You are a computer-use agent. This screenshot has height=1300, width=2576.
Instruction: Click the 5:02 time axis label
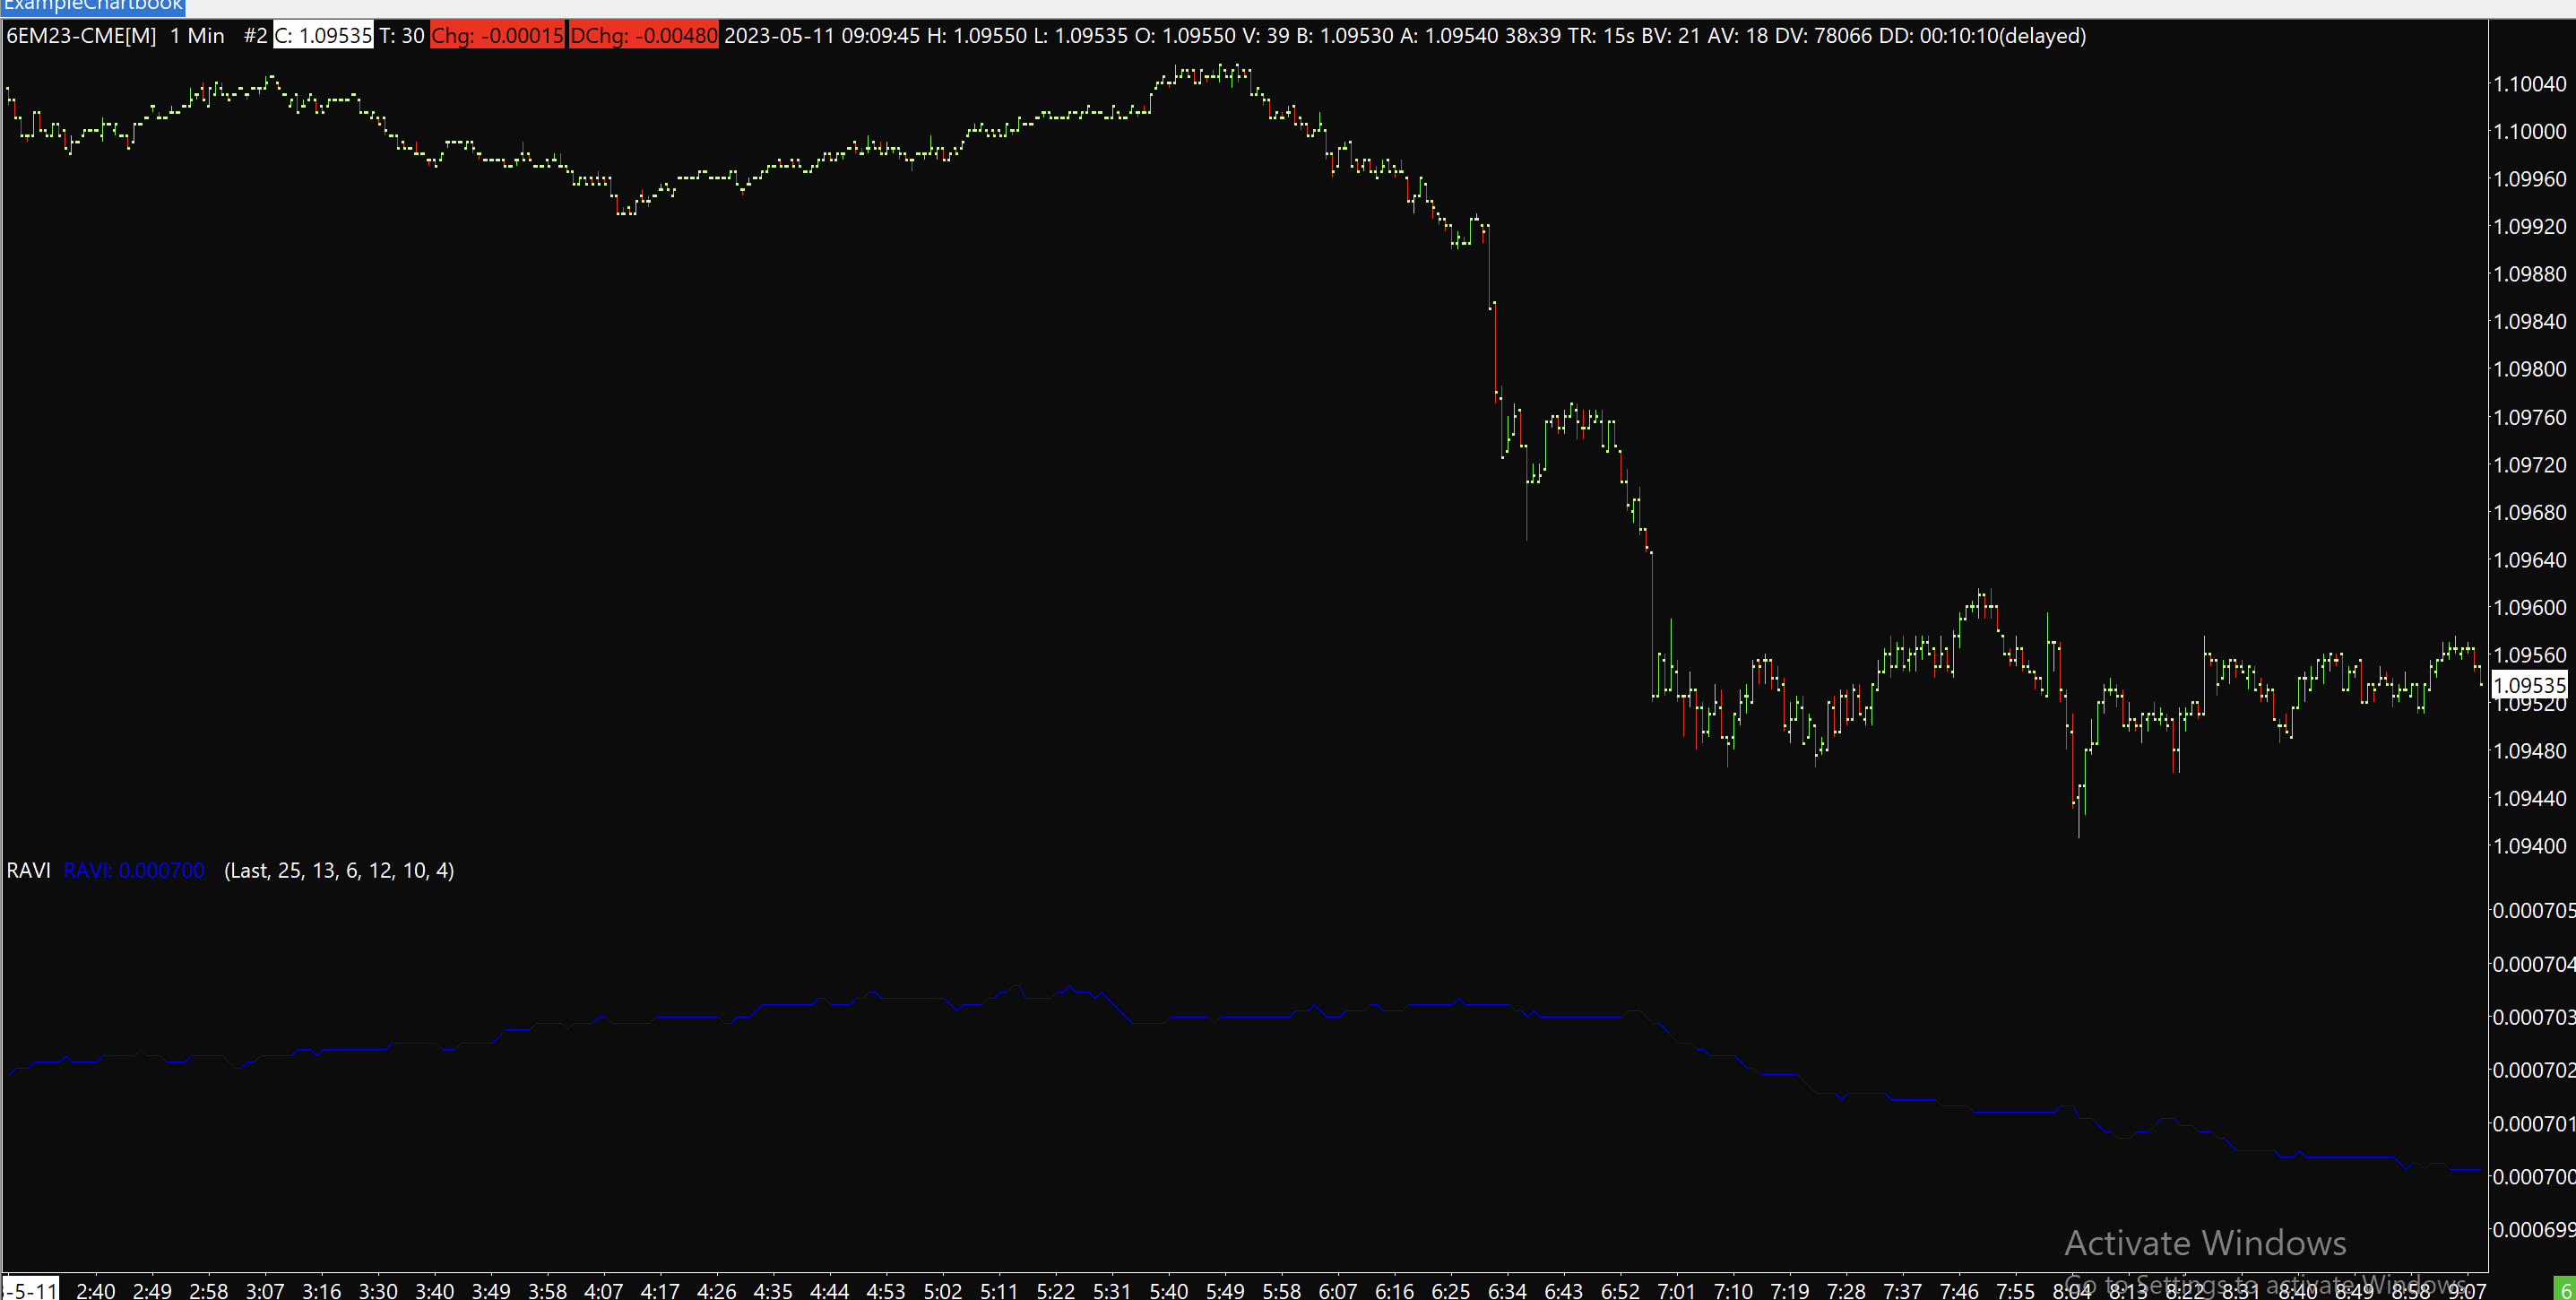942,1290
